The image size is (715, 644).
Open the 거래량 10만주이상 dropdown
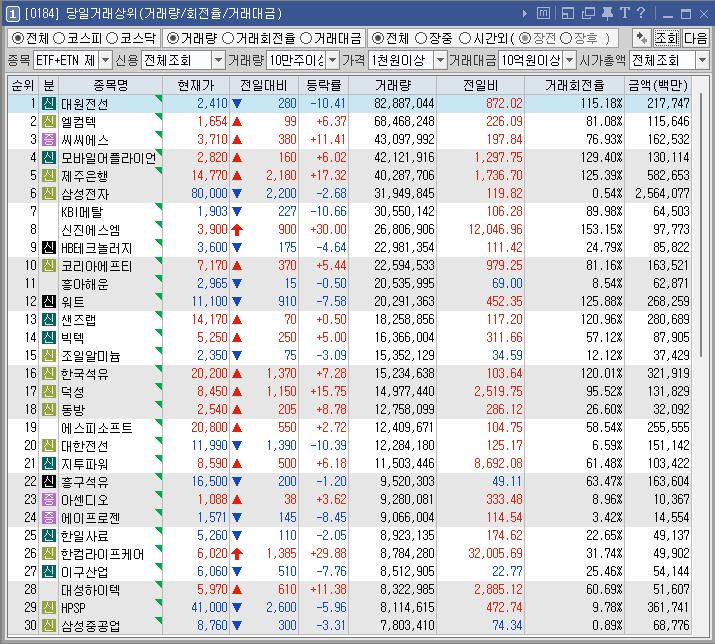coord(333,60)
